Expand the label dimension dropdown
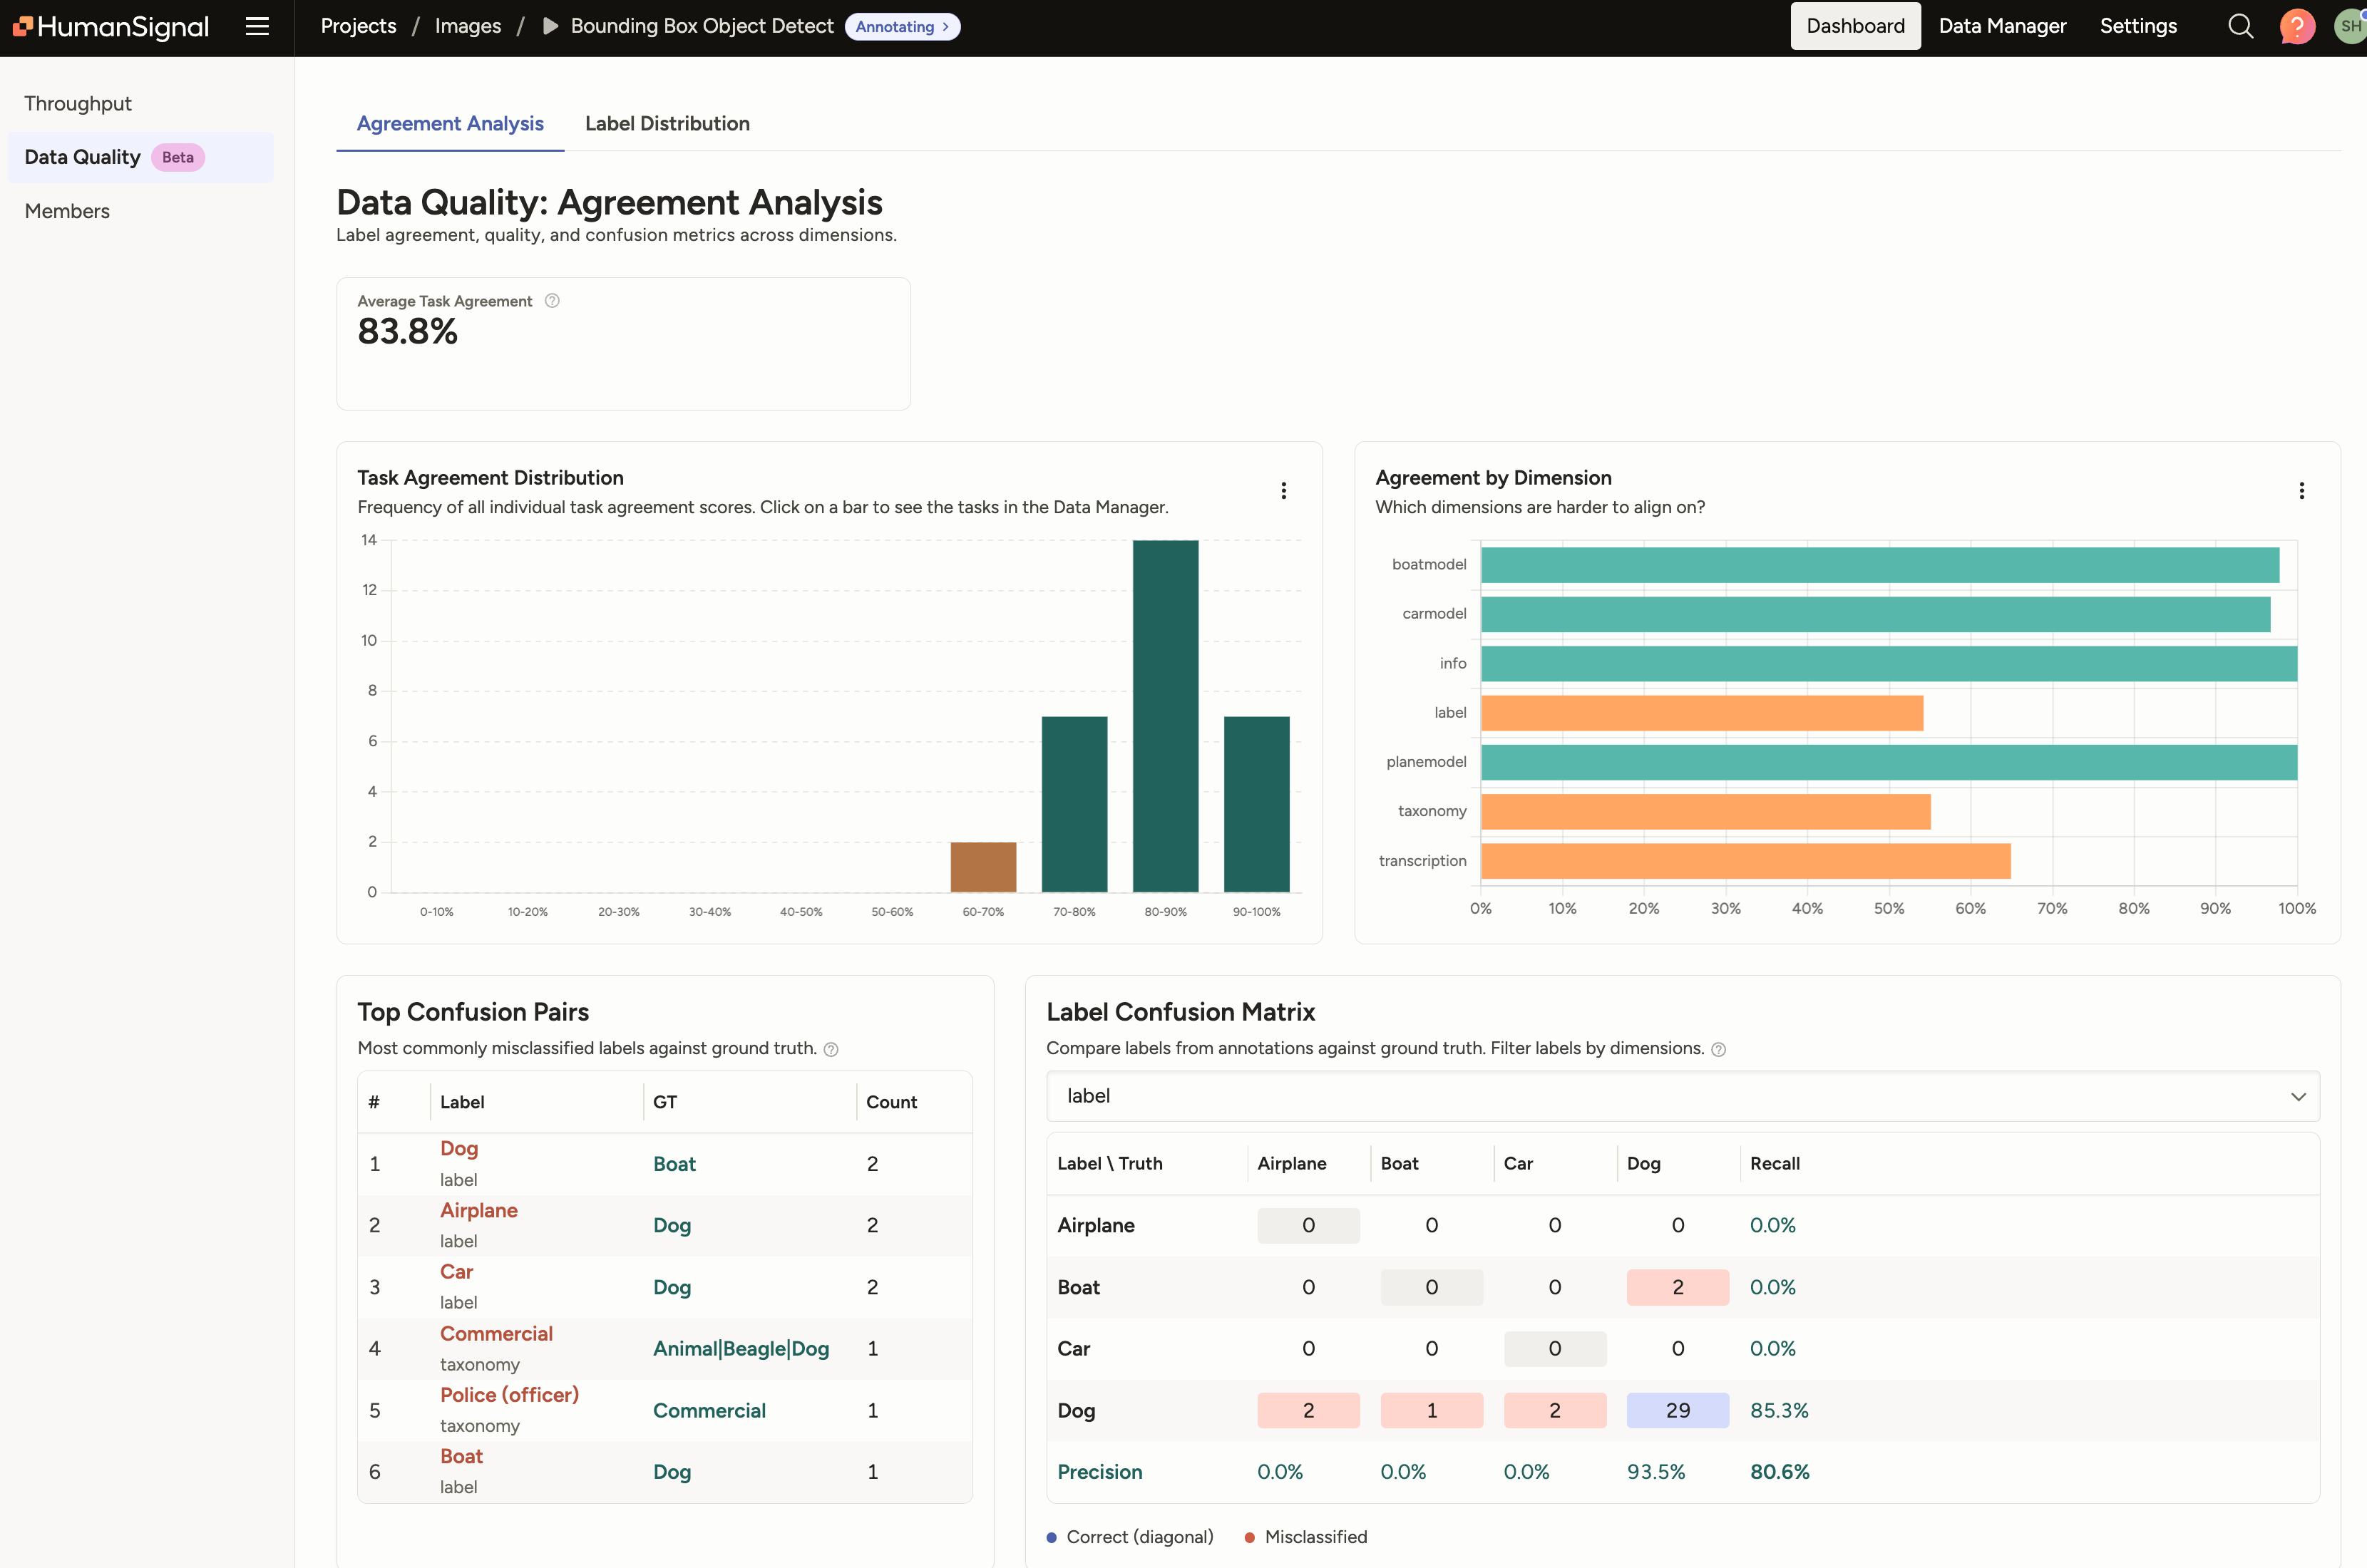 pyautogui.click(x=1682, y=1097)
